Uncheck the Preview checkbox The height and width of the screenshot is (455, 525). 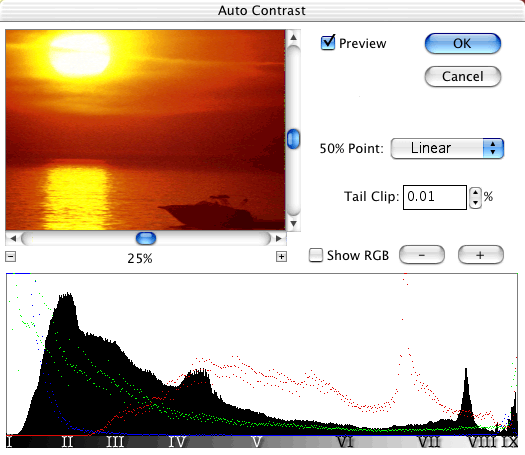tap(328, 43)
